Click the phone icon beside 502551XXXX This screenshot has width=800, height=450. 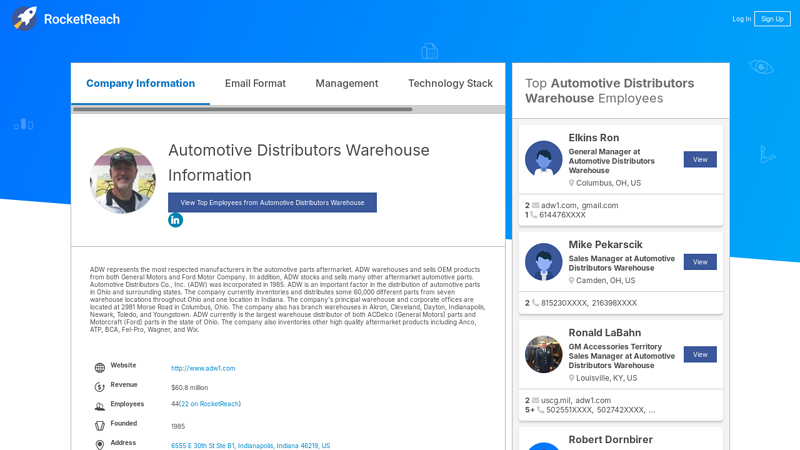(x=540, y=410)
